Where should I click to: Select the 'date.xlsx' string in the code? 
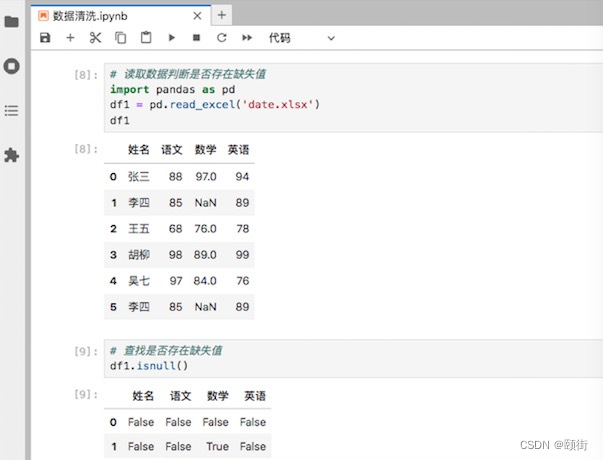pos(277,105)
